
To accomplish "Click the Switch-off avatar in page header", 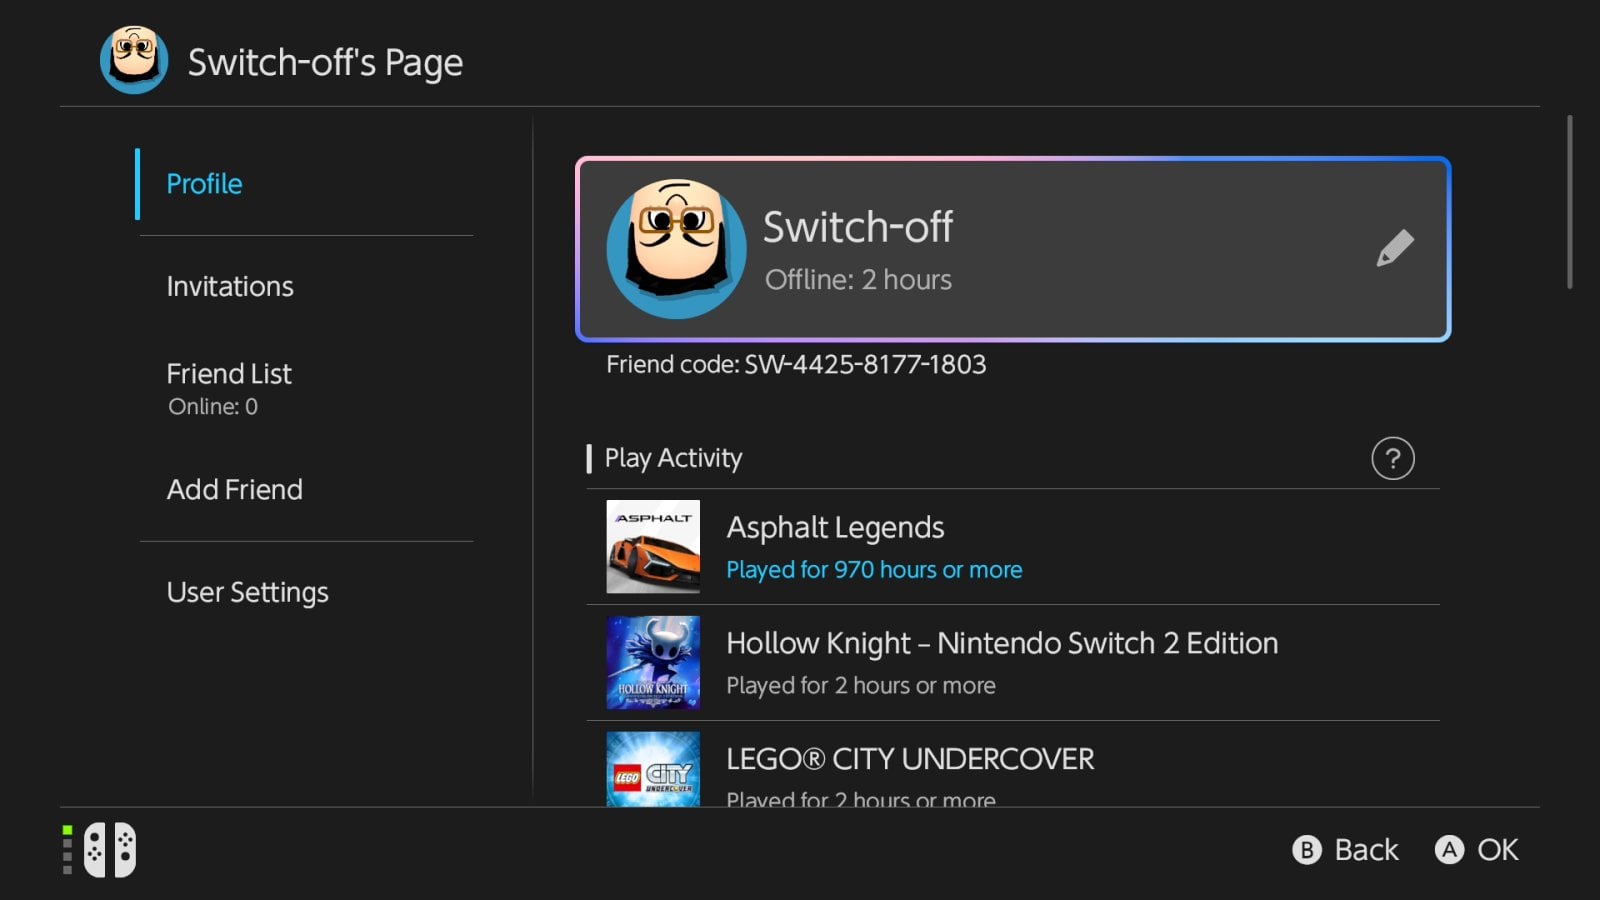I will click(134, 60).
